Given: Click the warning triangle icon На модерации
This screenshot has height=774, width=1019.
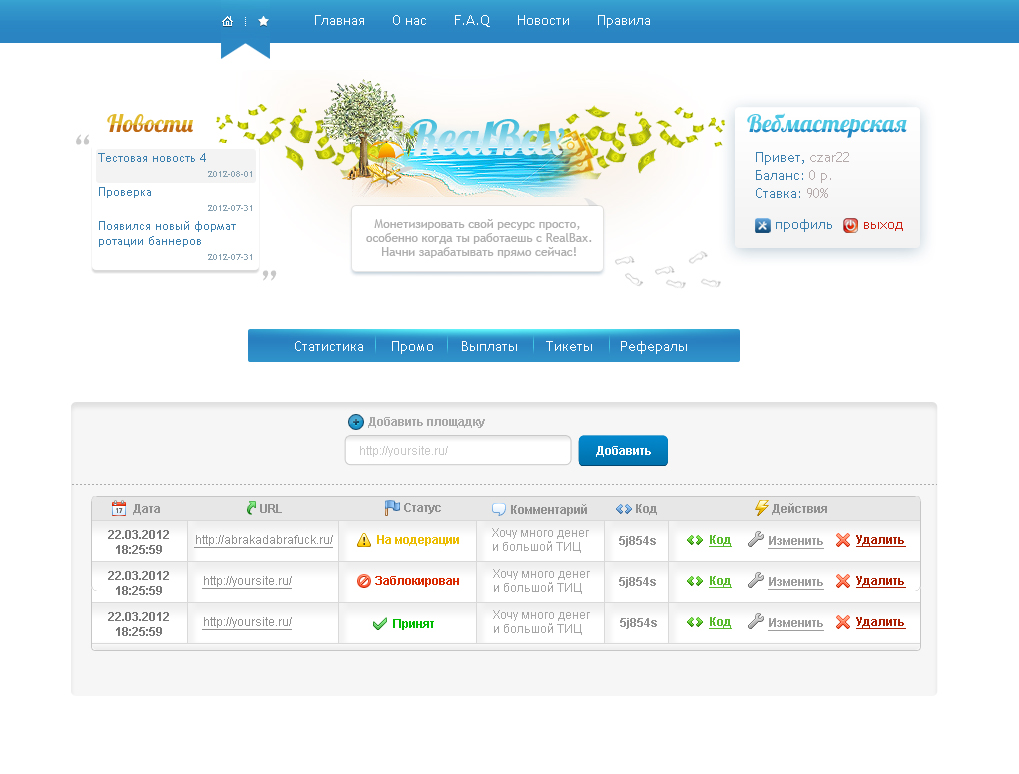Looking at the screenshot, I should coord(364,540).
